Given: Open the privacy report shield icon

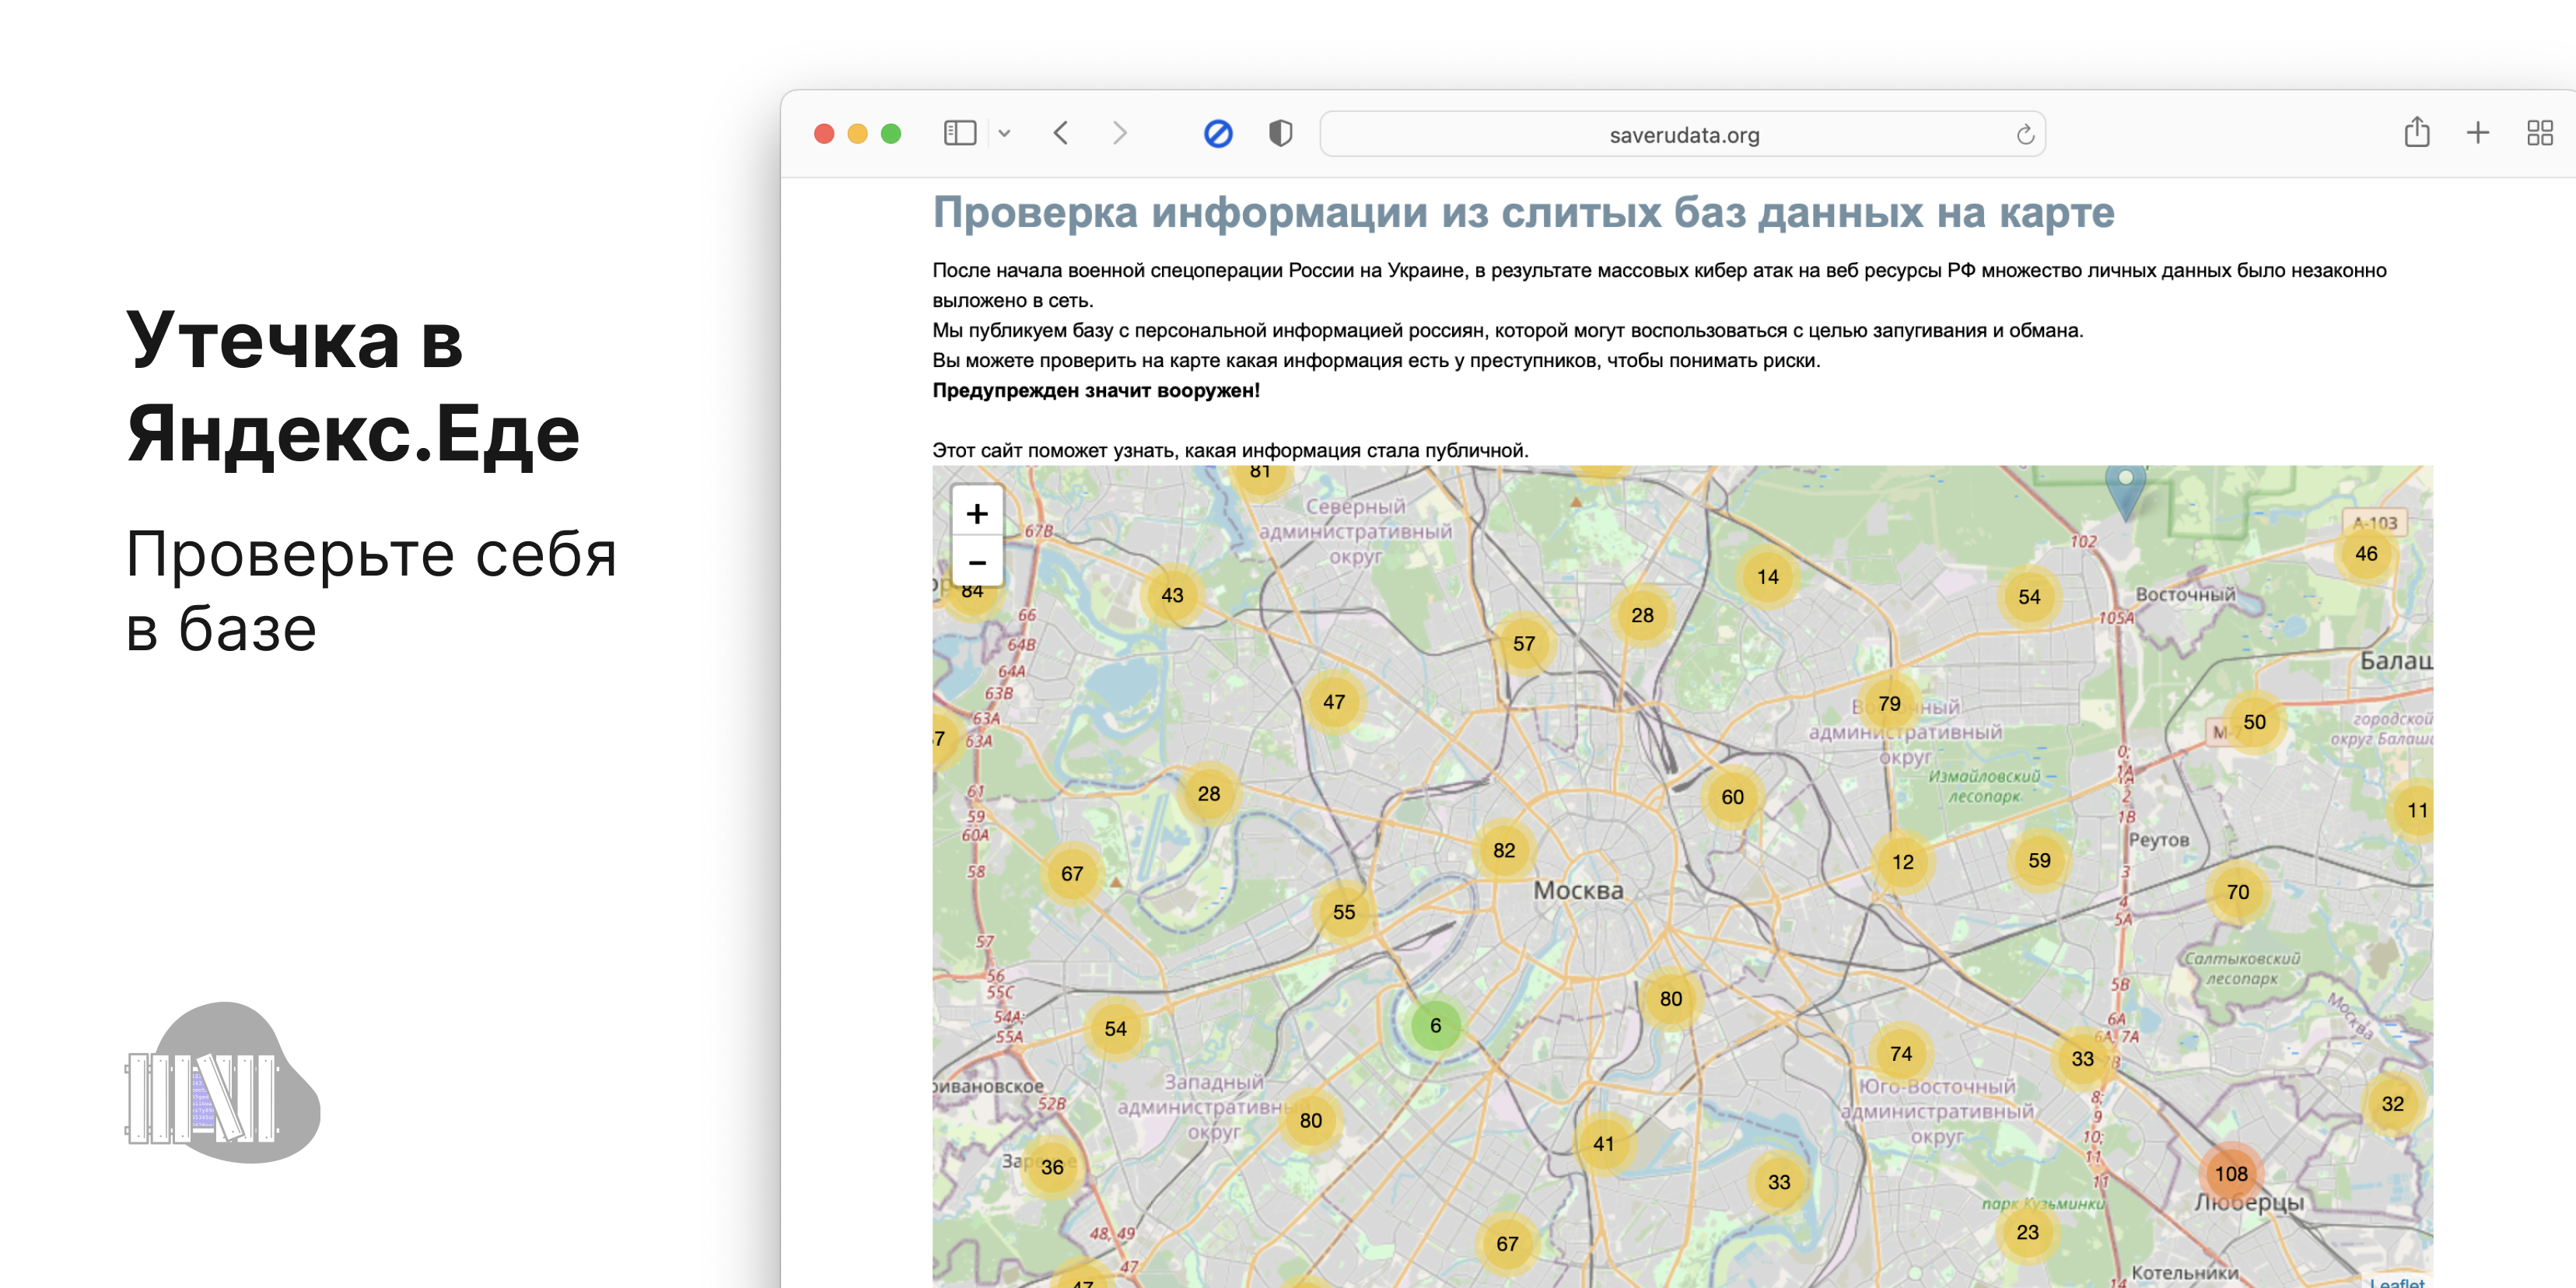Looking at the screenshot, I should 1280,133.
